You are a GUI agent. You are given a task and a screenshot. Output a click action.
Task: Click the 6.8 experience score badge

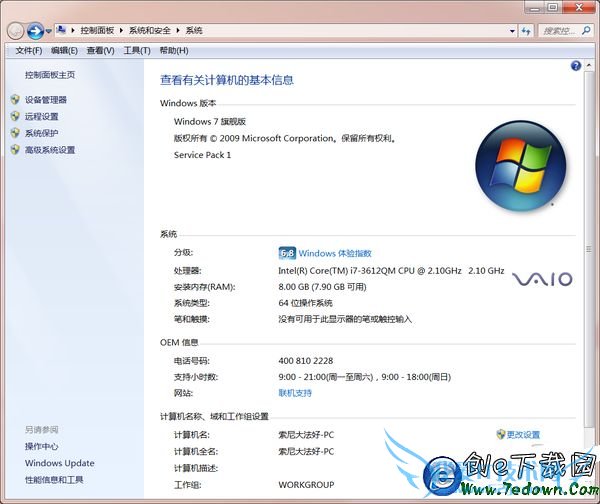click(x=287, y=253)
